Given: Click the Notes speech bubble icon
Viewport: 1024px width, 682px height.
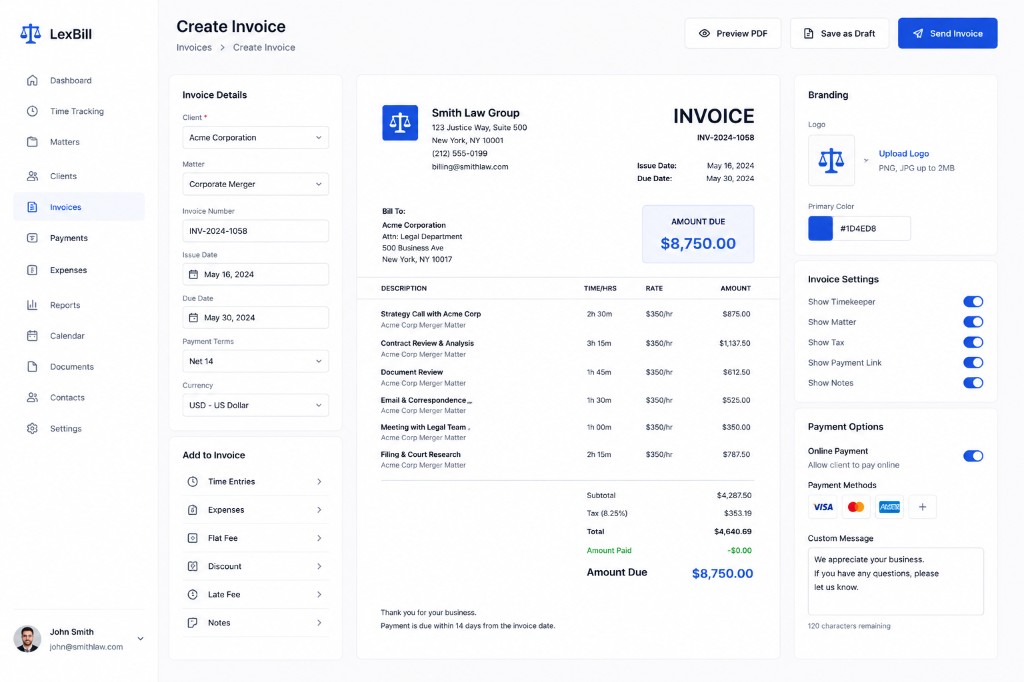Looking at the screenshot, I should coord(193,623).
